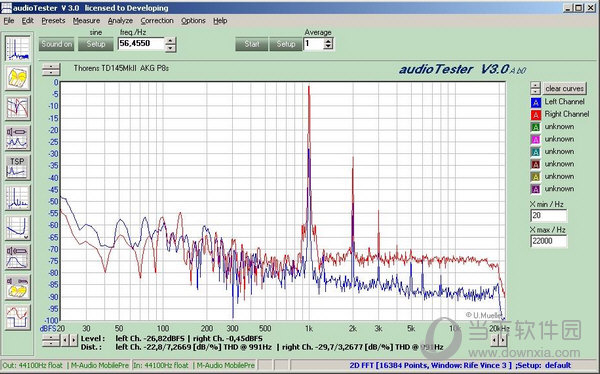Increase the Average count with up arrow

coord(328,40)
